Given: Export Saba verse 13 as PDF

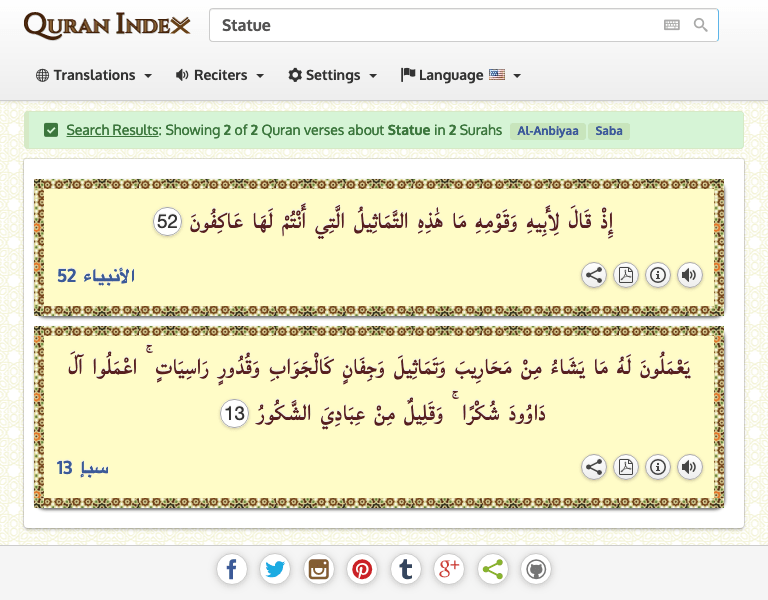Looking at the screenshot, I should [625, 466].
